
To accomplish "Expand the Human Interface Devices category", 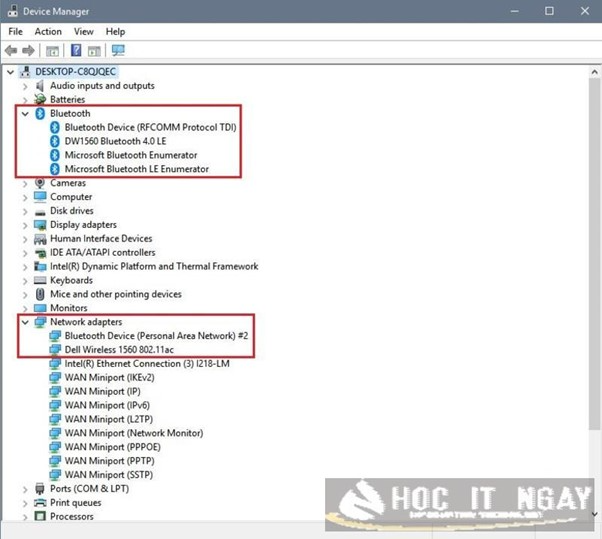I will point(25,240).
